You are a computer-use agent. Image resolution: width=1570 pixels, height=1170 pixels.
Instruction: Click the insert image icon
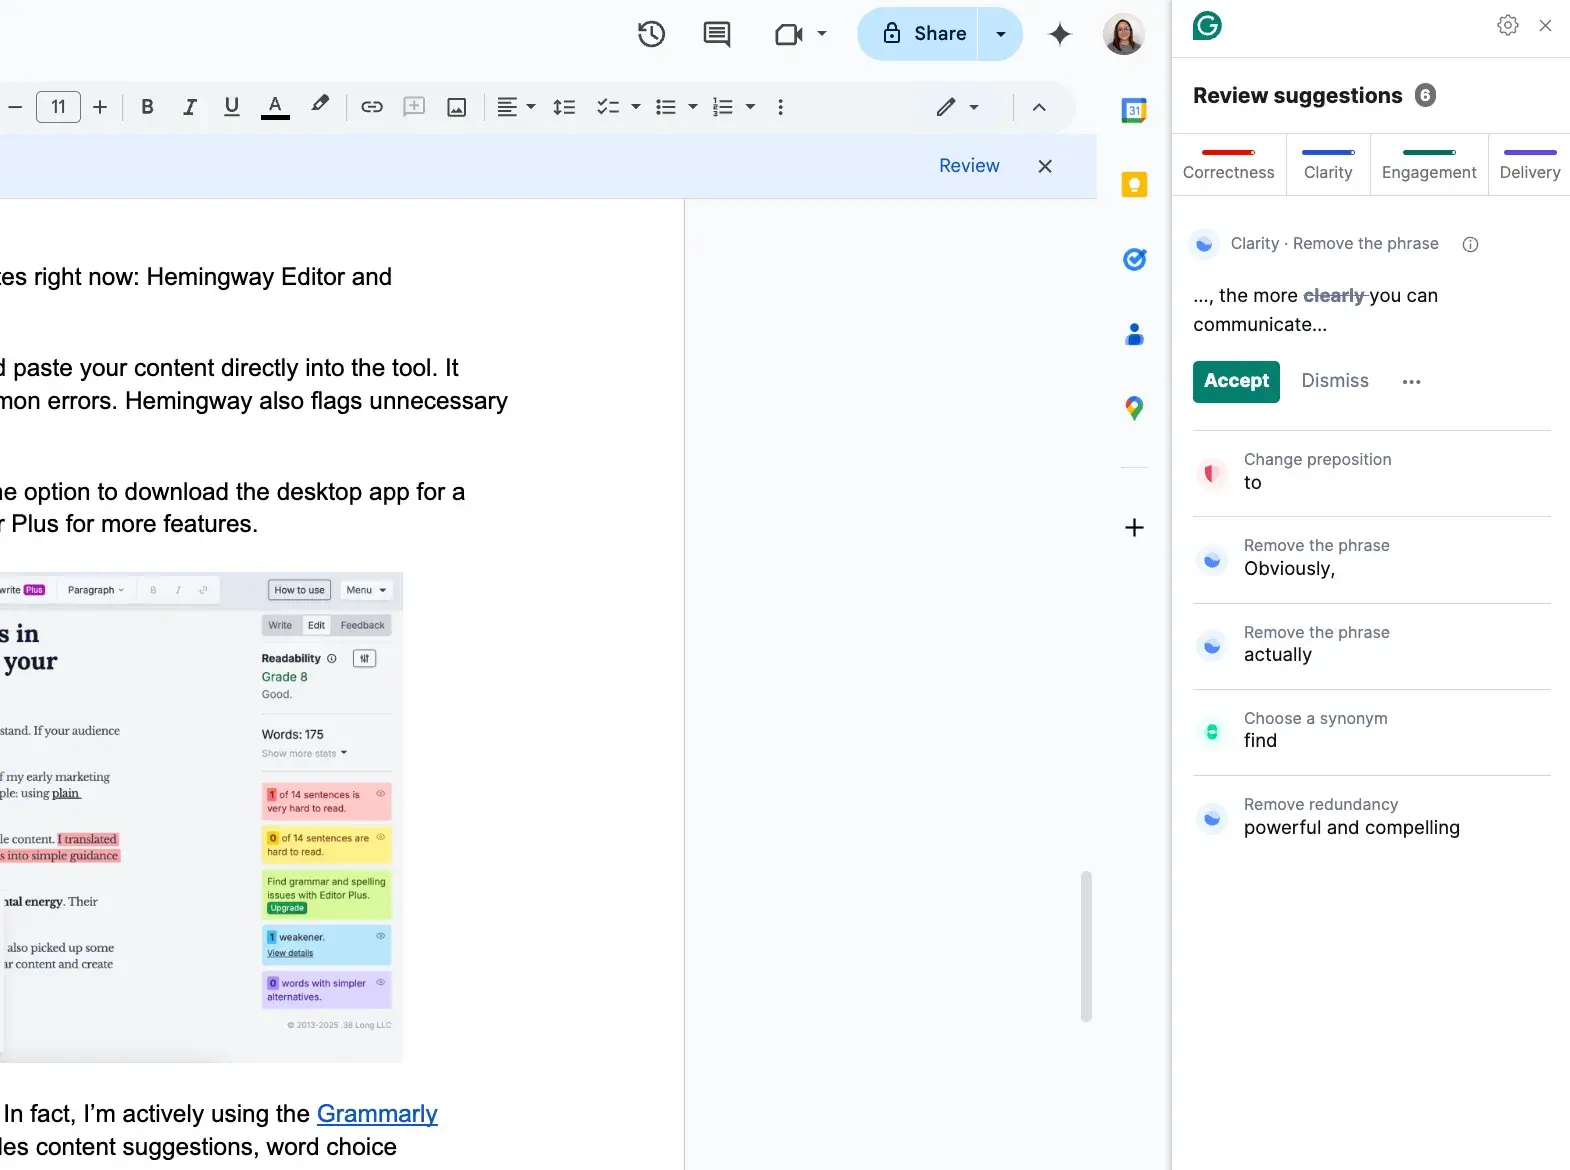pyautogui.click(x=456, y=107)
